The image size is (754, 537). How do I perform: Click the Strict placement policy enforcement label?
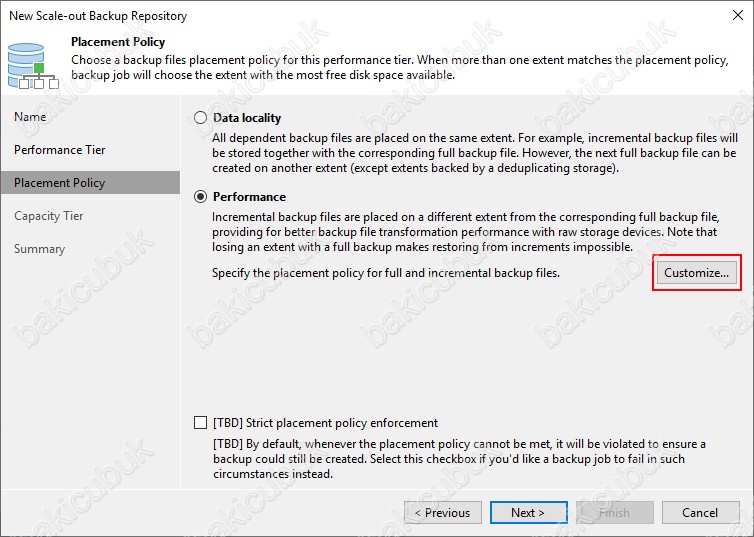click(326, 423)
